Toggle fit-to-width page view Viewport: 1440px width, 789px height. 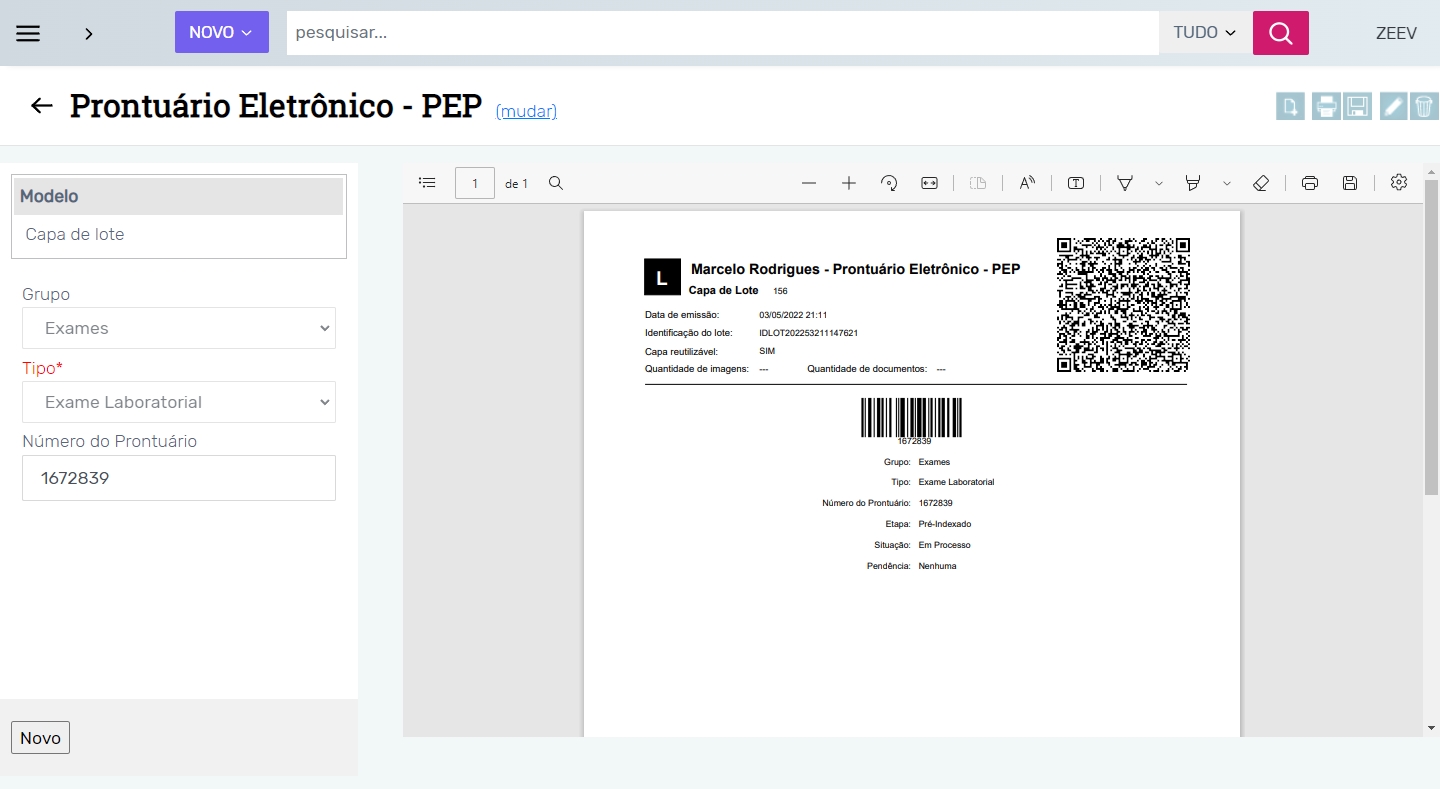(929, 183)
